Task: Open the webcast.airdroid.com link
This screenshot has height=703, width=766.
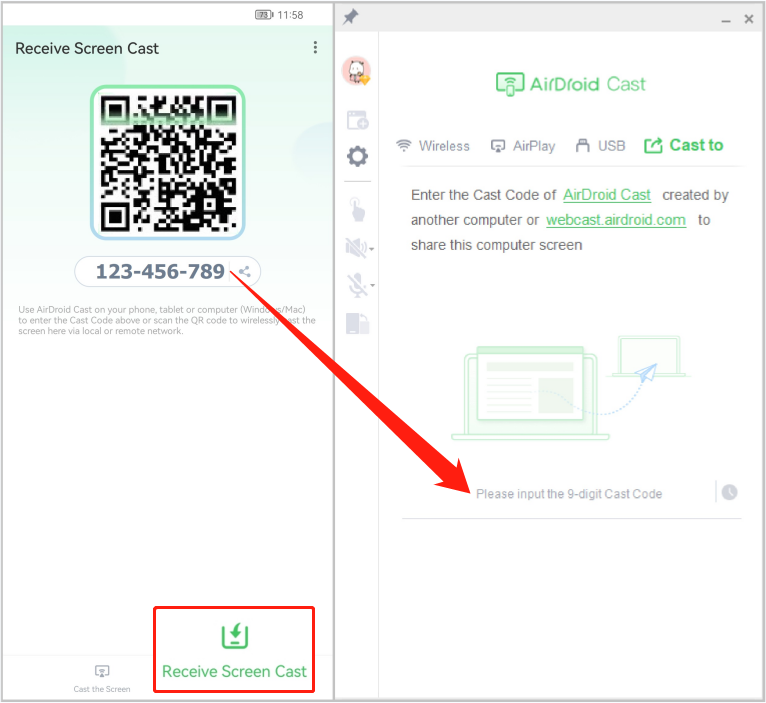Action: (616, 220)
